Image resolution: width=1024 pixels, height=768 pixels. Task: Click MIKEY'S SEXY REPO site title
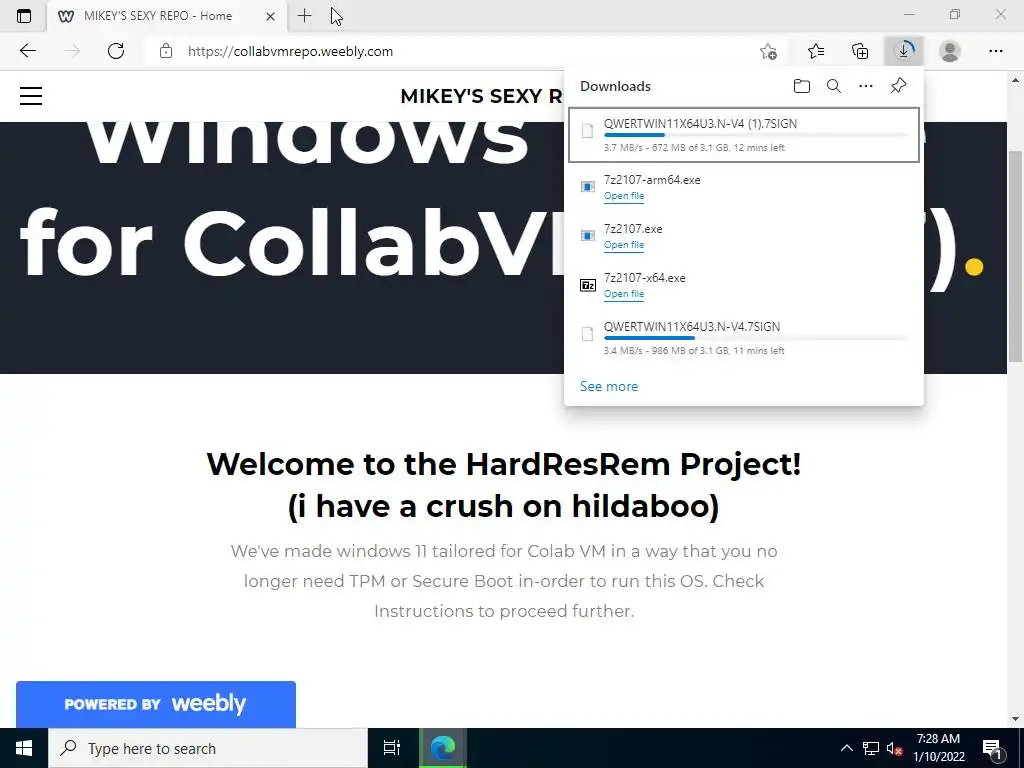(x=481, y=96)
